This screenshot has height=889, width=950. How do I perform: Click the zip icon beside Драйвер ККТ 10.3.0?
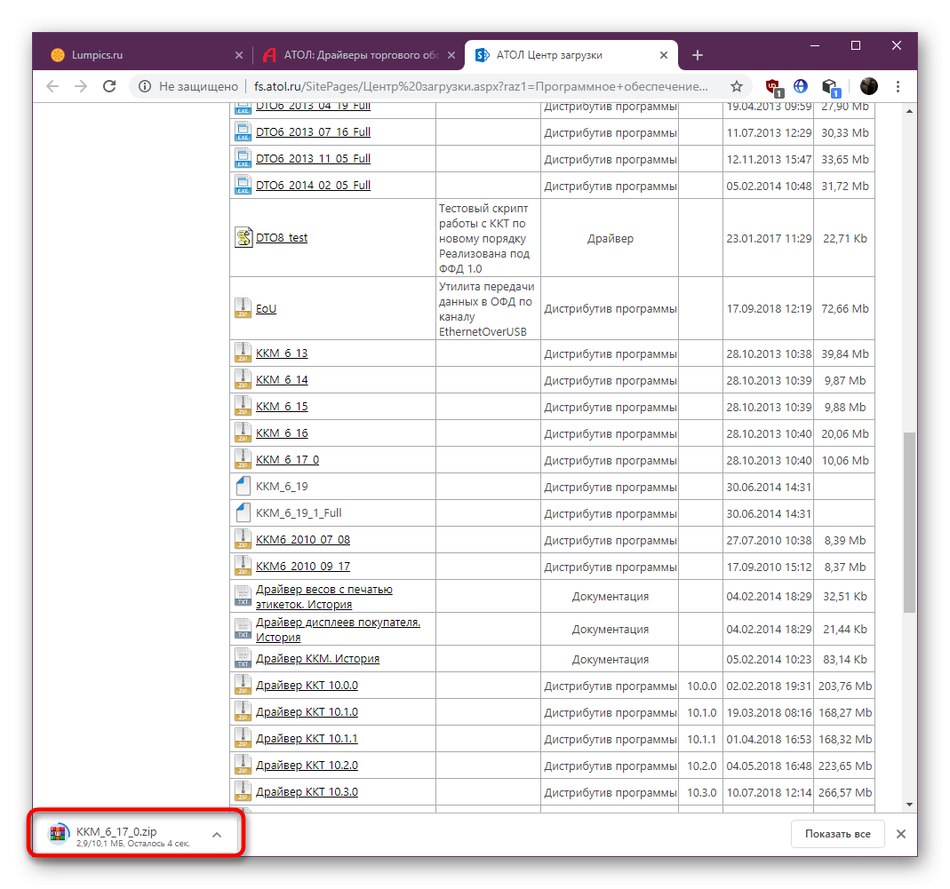243,791
